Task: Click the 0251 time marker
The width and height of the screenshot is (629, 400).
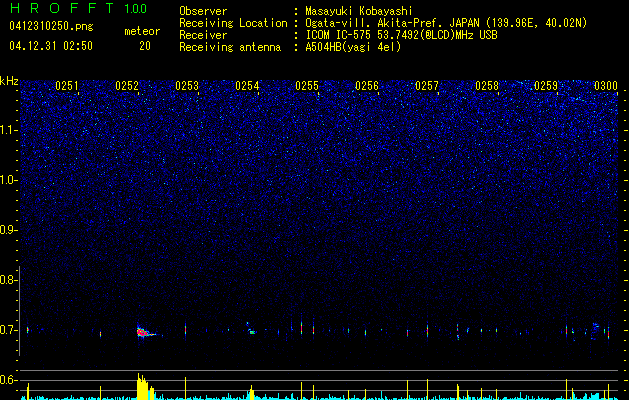Action: [x=67, y=86]
